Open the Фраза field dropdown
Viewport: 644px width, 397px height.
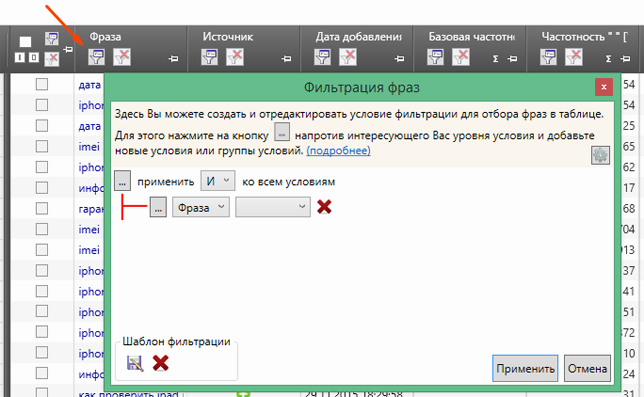(200, 207)
